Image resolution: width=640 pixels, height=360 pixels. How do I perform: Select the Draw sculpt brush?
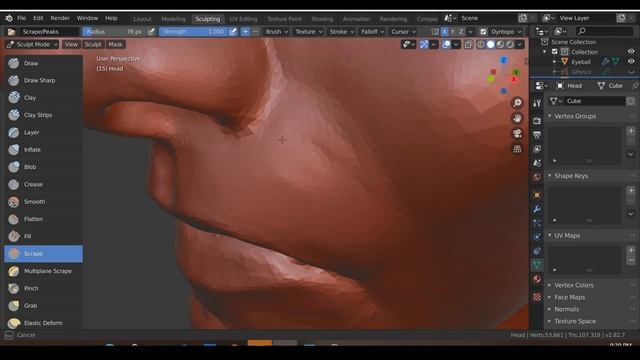(x=43, y=63)
